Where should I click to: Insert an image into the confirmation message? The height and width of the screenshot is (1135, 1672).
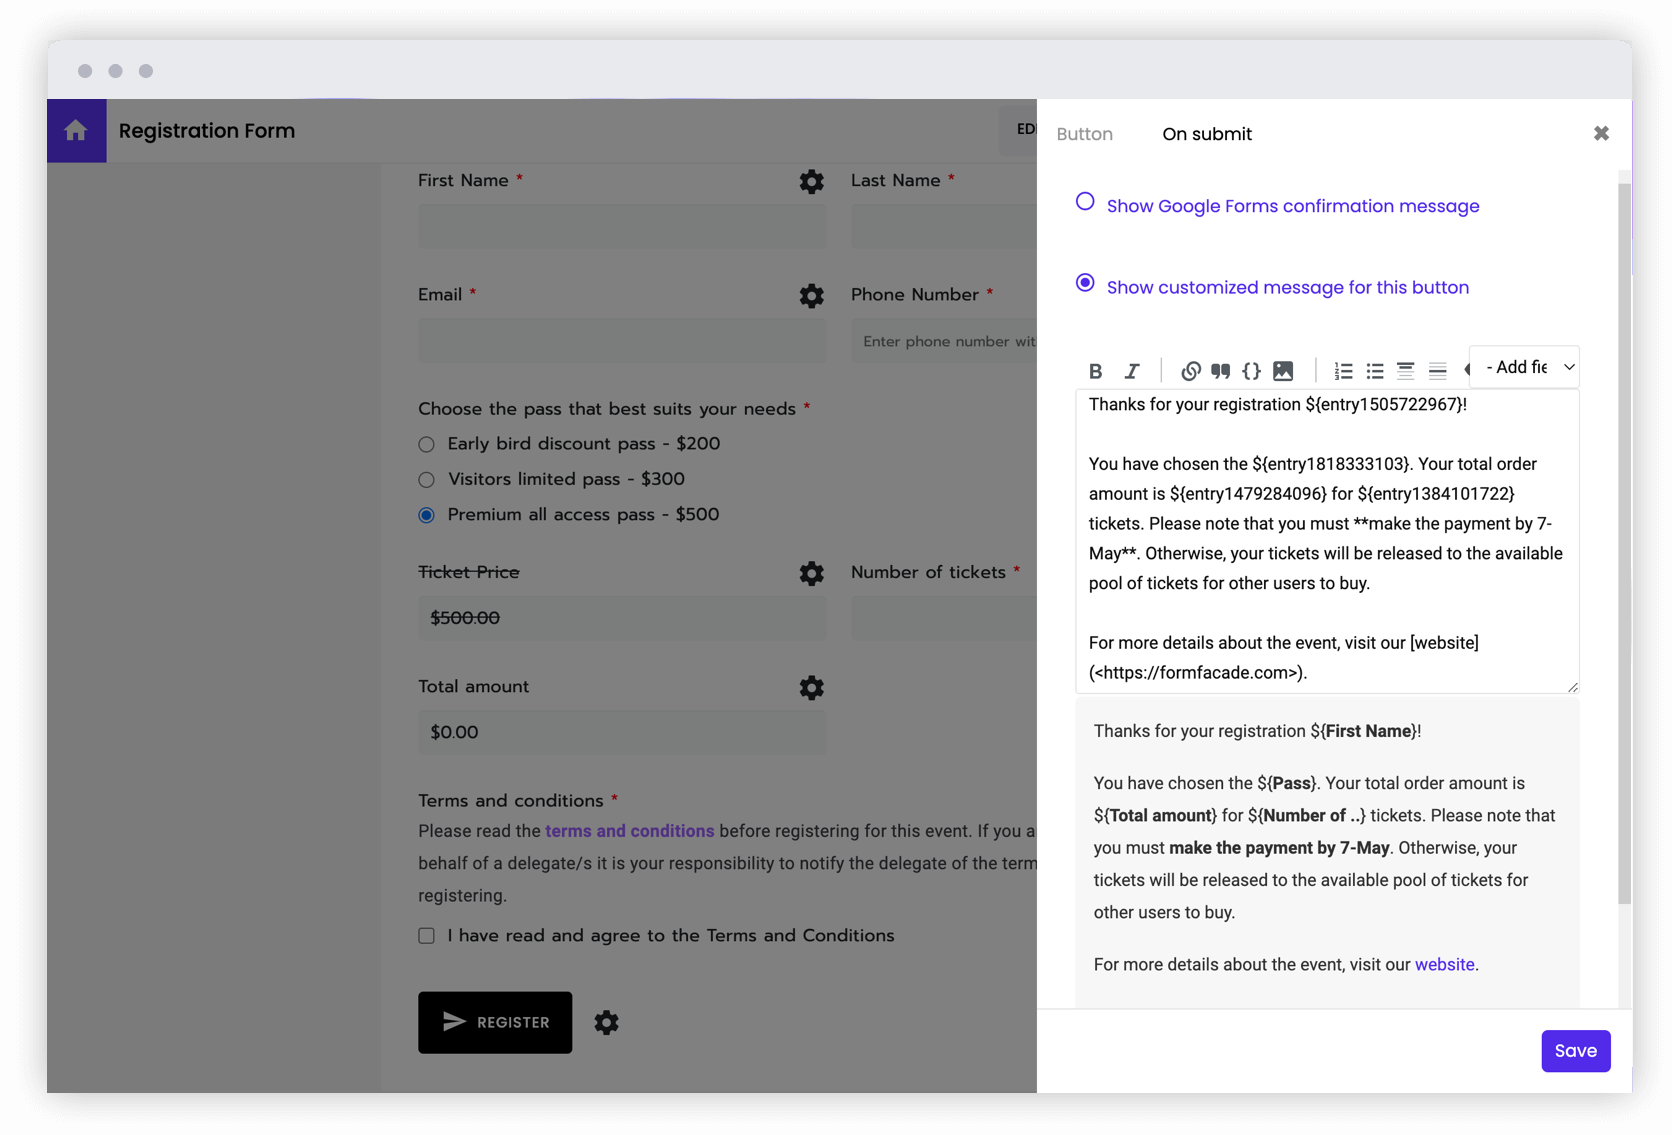click(x=1283, y=371)
